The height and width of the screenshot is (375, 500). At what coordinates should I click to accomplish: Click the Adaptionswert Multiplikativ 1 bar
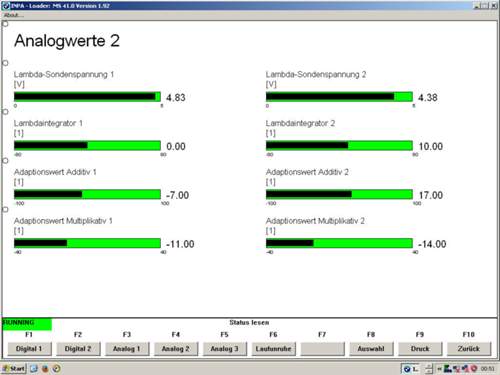pyautogui.click(x=87, y=243)
